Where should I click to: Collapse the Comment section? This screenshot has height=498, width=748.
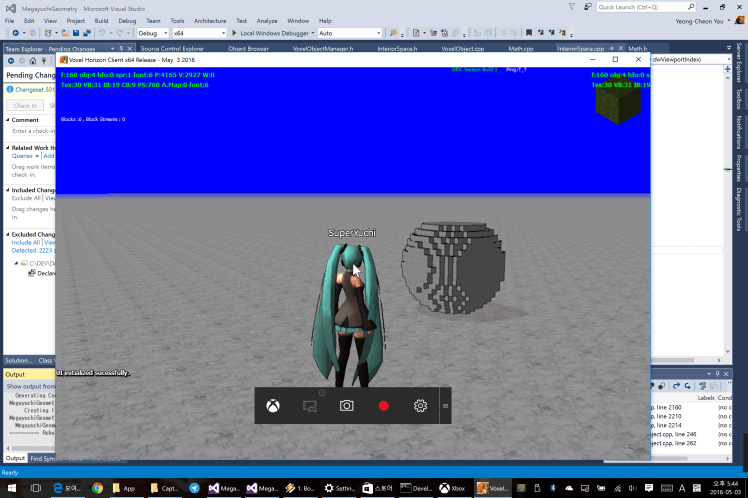pyautogui.click(x=8, y=120)
